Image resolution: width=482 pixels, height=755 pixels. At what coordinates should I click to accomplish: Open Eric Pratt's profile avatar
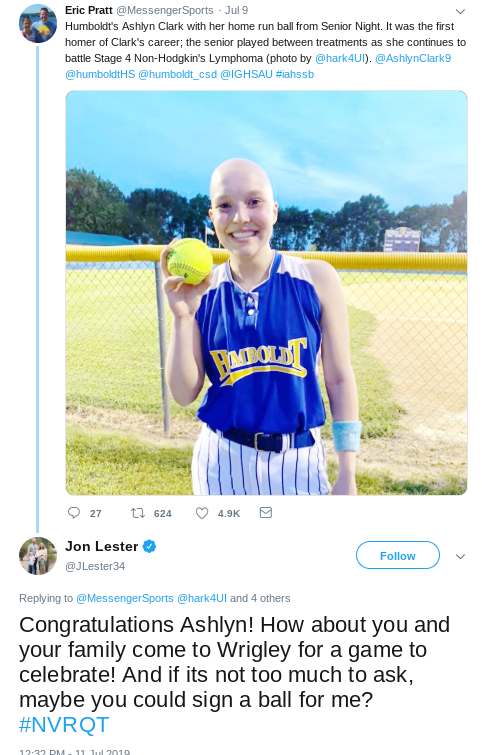tap(38, 24)
